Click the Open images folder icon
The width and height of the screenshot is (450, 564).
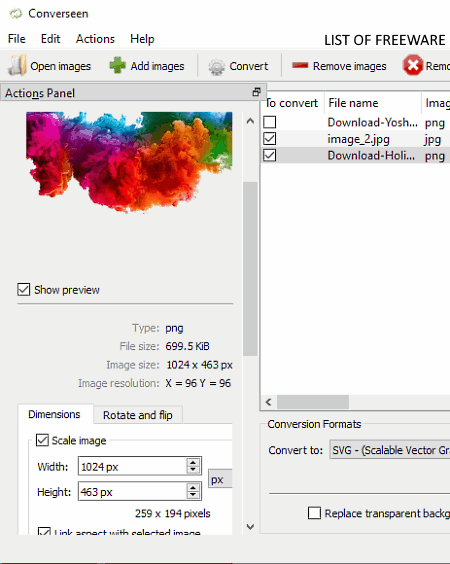click(x=17, y=66)
